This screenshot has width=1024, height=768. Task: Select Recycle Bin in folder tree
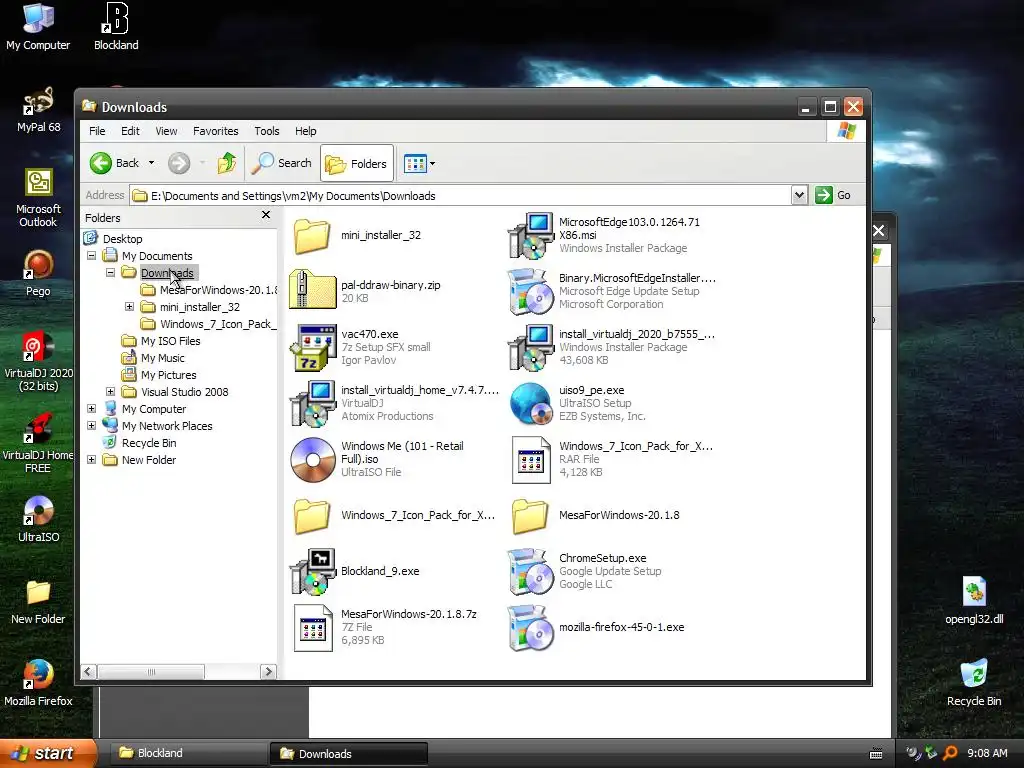(139, 443)
